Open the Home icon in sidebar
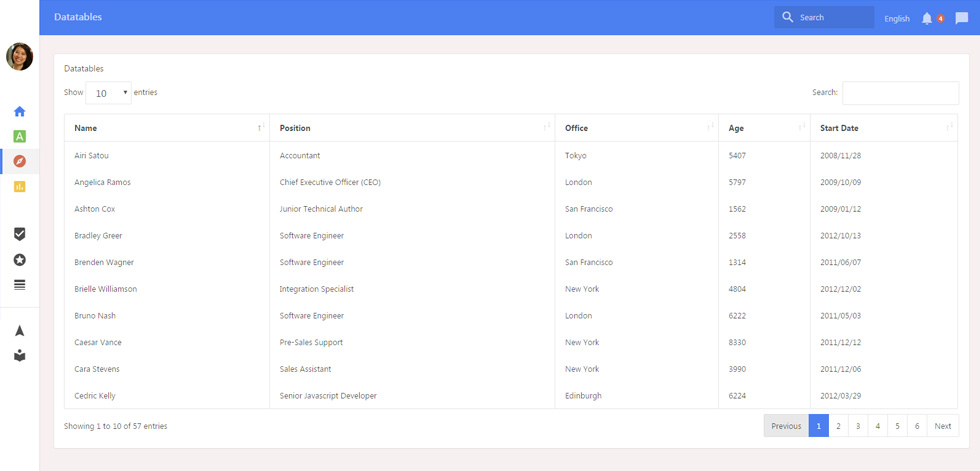Screen dimensions: 980x471 [x=19, y=112]
